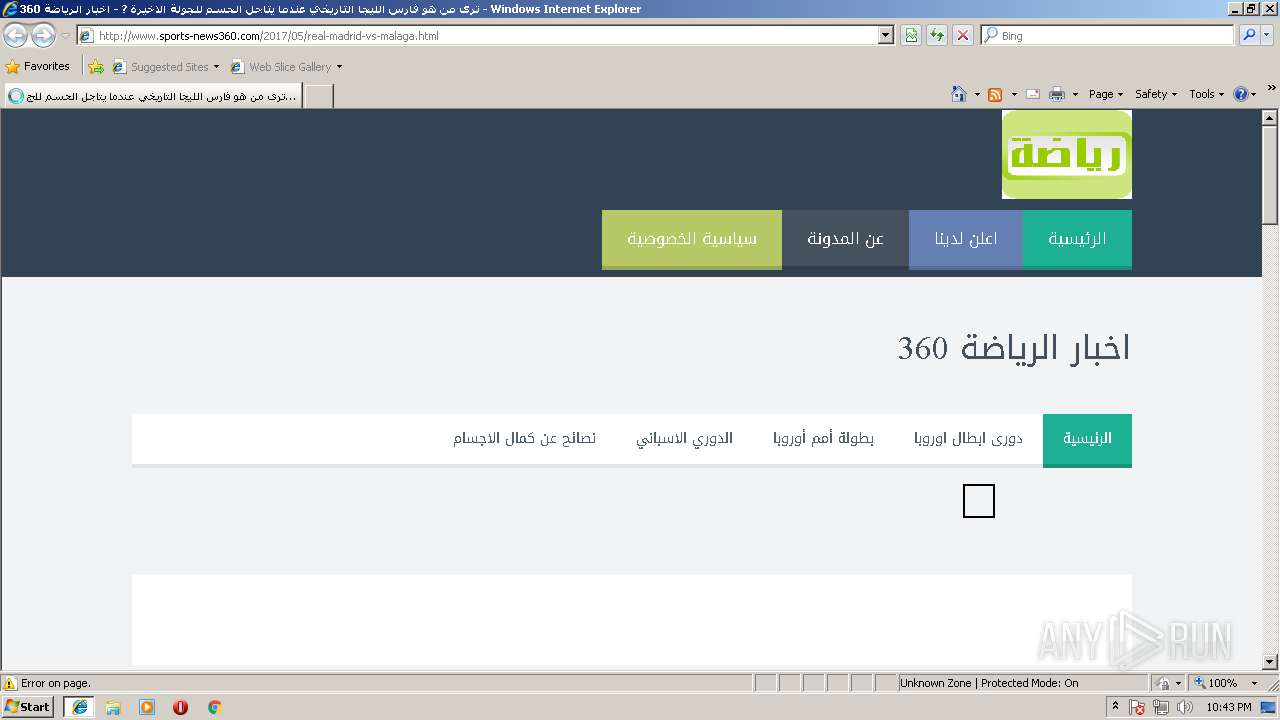1280x720 pixels.
Task: Open the Suggested Sites dropdown
Action: coord(165,67)
